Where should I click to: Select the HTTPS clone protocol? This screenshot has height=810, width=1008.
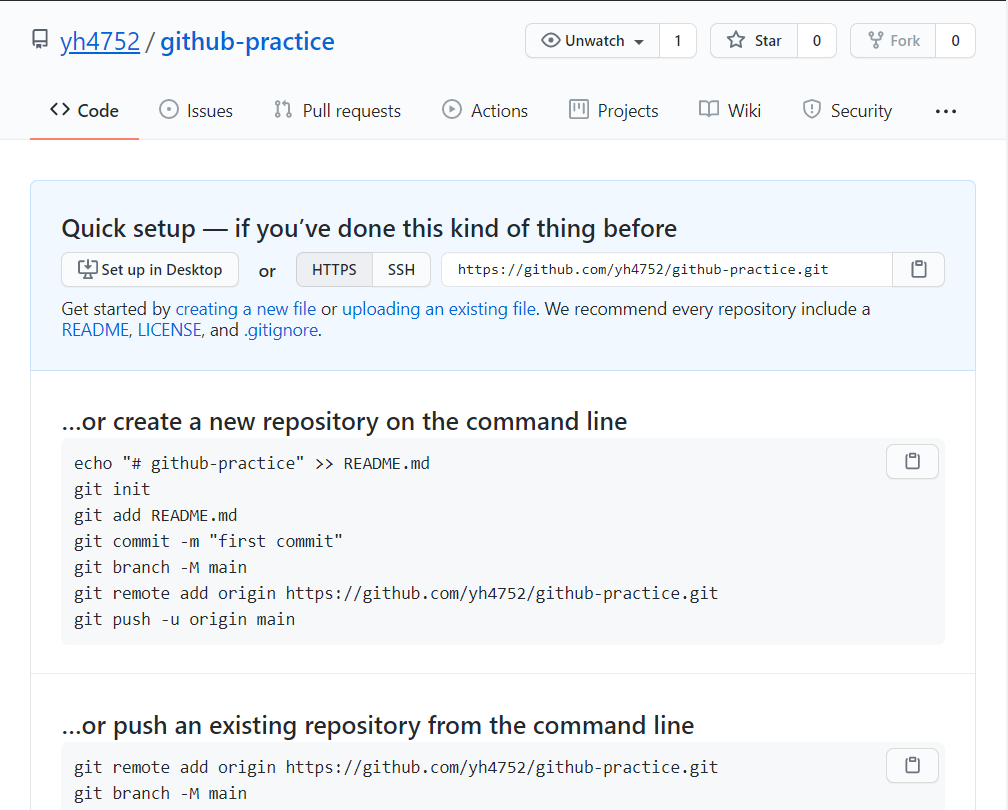(x=334, y=269)
